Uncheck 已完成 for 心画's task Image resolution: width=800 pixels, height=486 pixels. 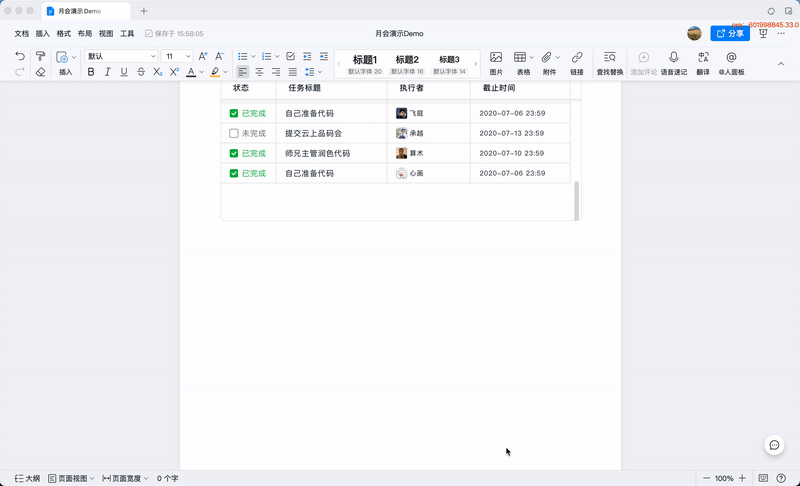tap(234, 173)
